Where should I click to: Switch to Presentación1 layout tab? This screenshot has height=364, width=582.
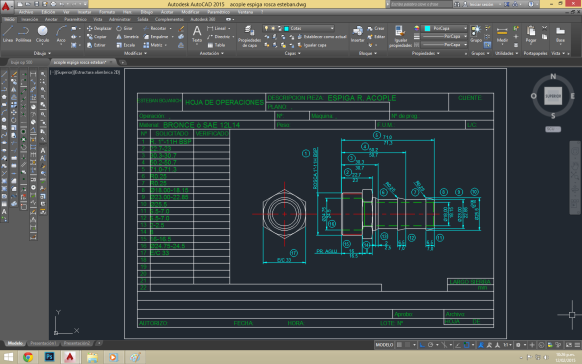[x=43, y=343]
